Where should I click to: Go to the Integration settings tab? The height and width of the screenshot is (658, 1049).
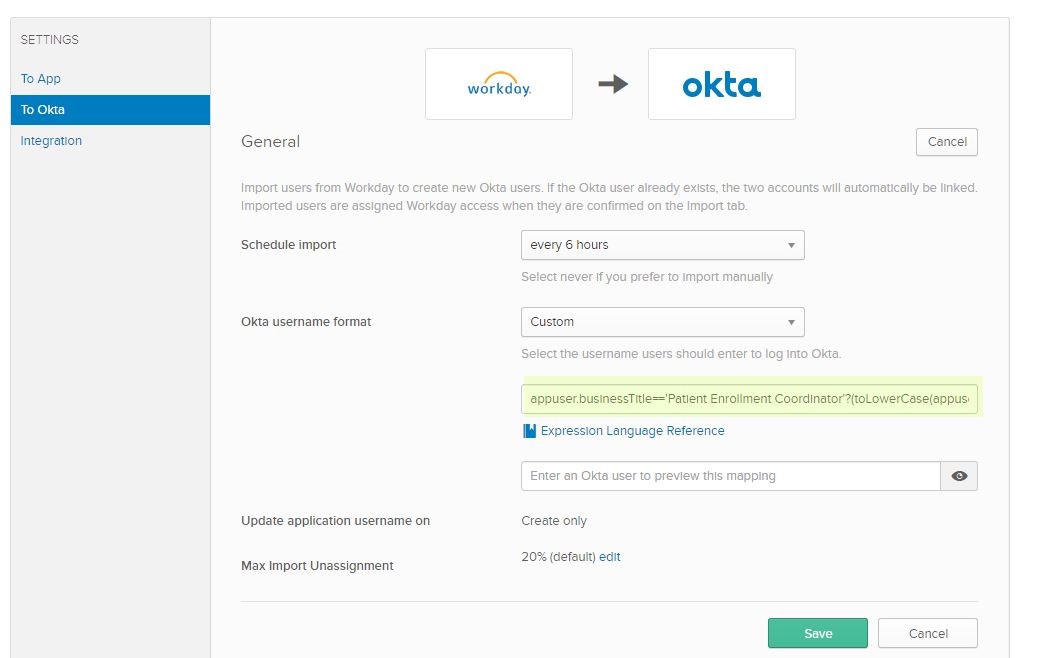tap(51, 141)
